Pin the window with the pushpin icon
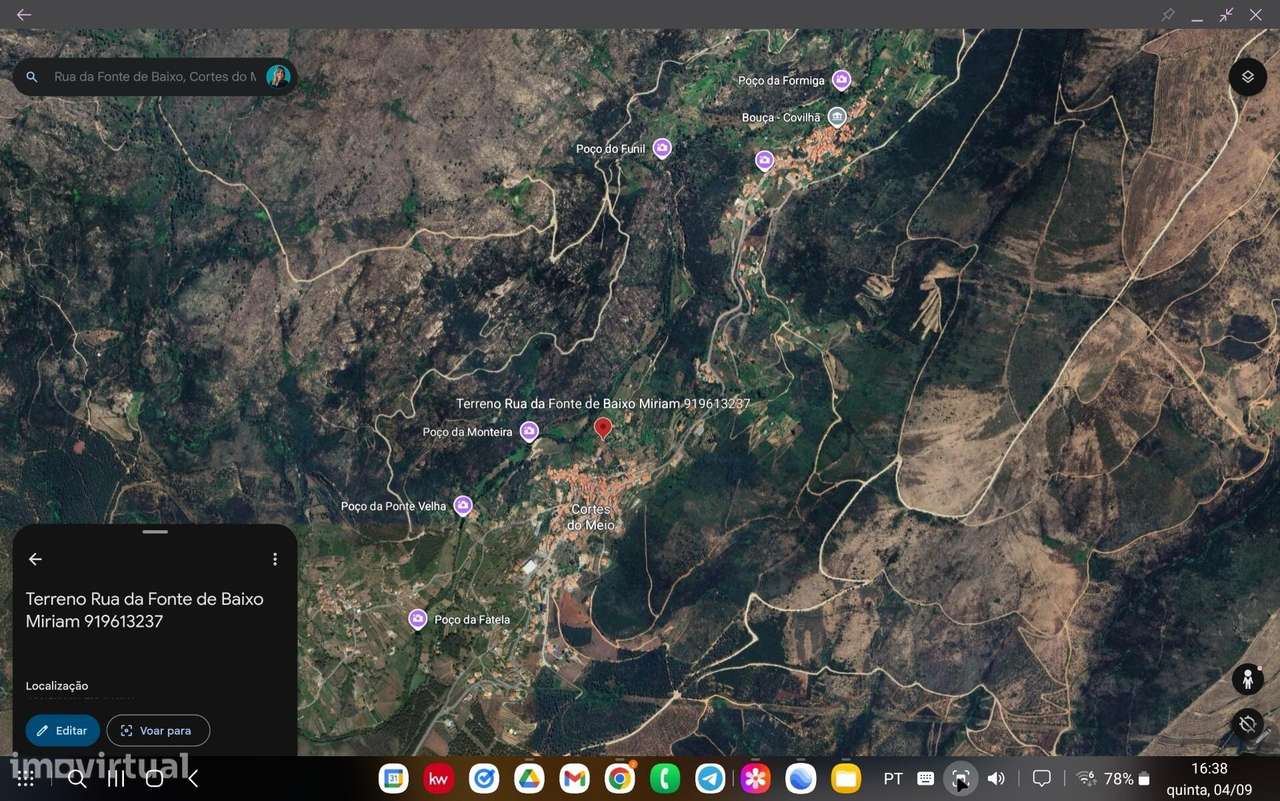The height and width of the screenshot is (801, 1280). [x=1168, y=15]
